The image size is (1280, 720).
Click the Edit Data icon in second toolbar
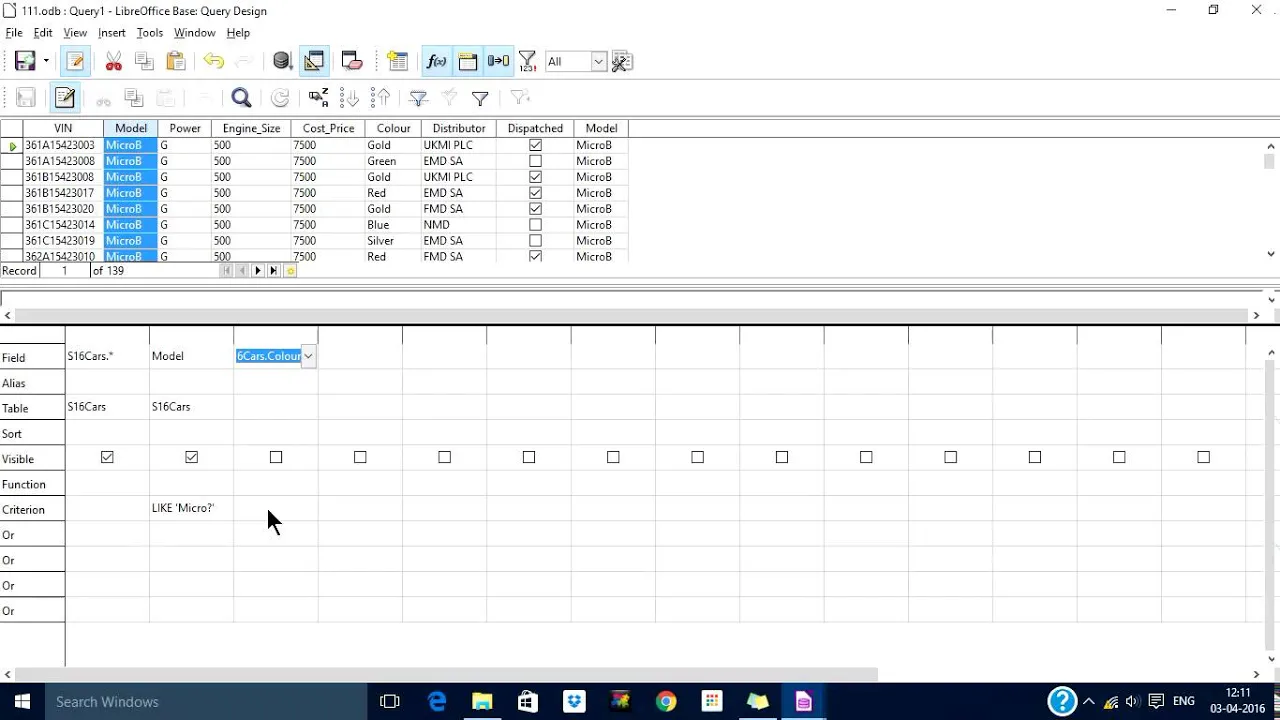click(65, 97)
